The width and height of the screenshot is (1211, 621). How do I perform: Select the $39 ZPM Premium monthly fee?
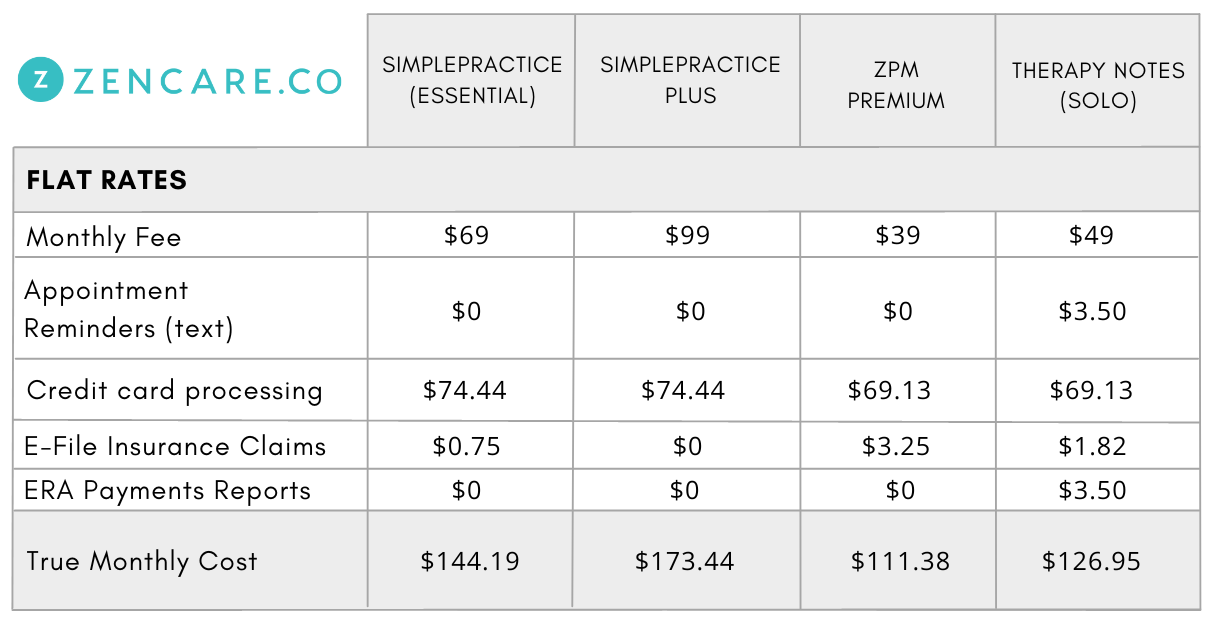[897, 235]
